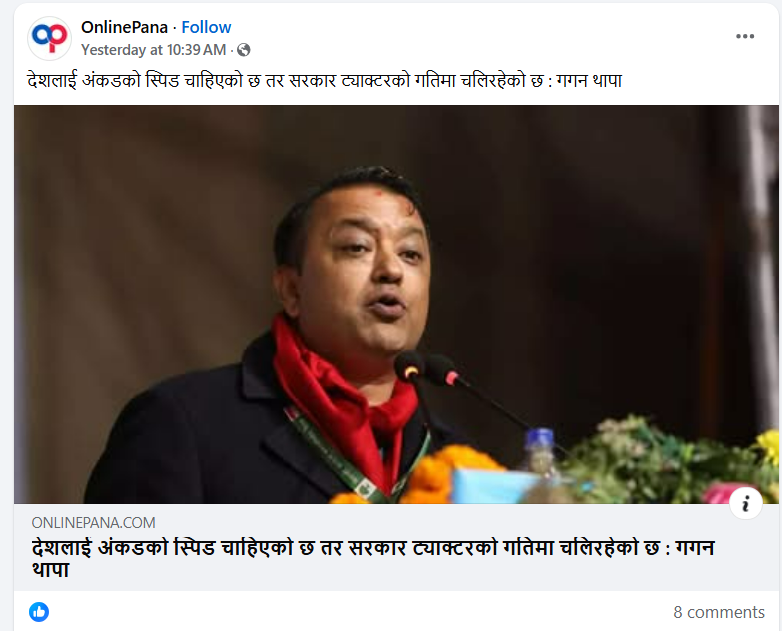
Task: Open the bold Nepali article headline link
Action: click(x=373, y=558)
